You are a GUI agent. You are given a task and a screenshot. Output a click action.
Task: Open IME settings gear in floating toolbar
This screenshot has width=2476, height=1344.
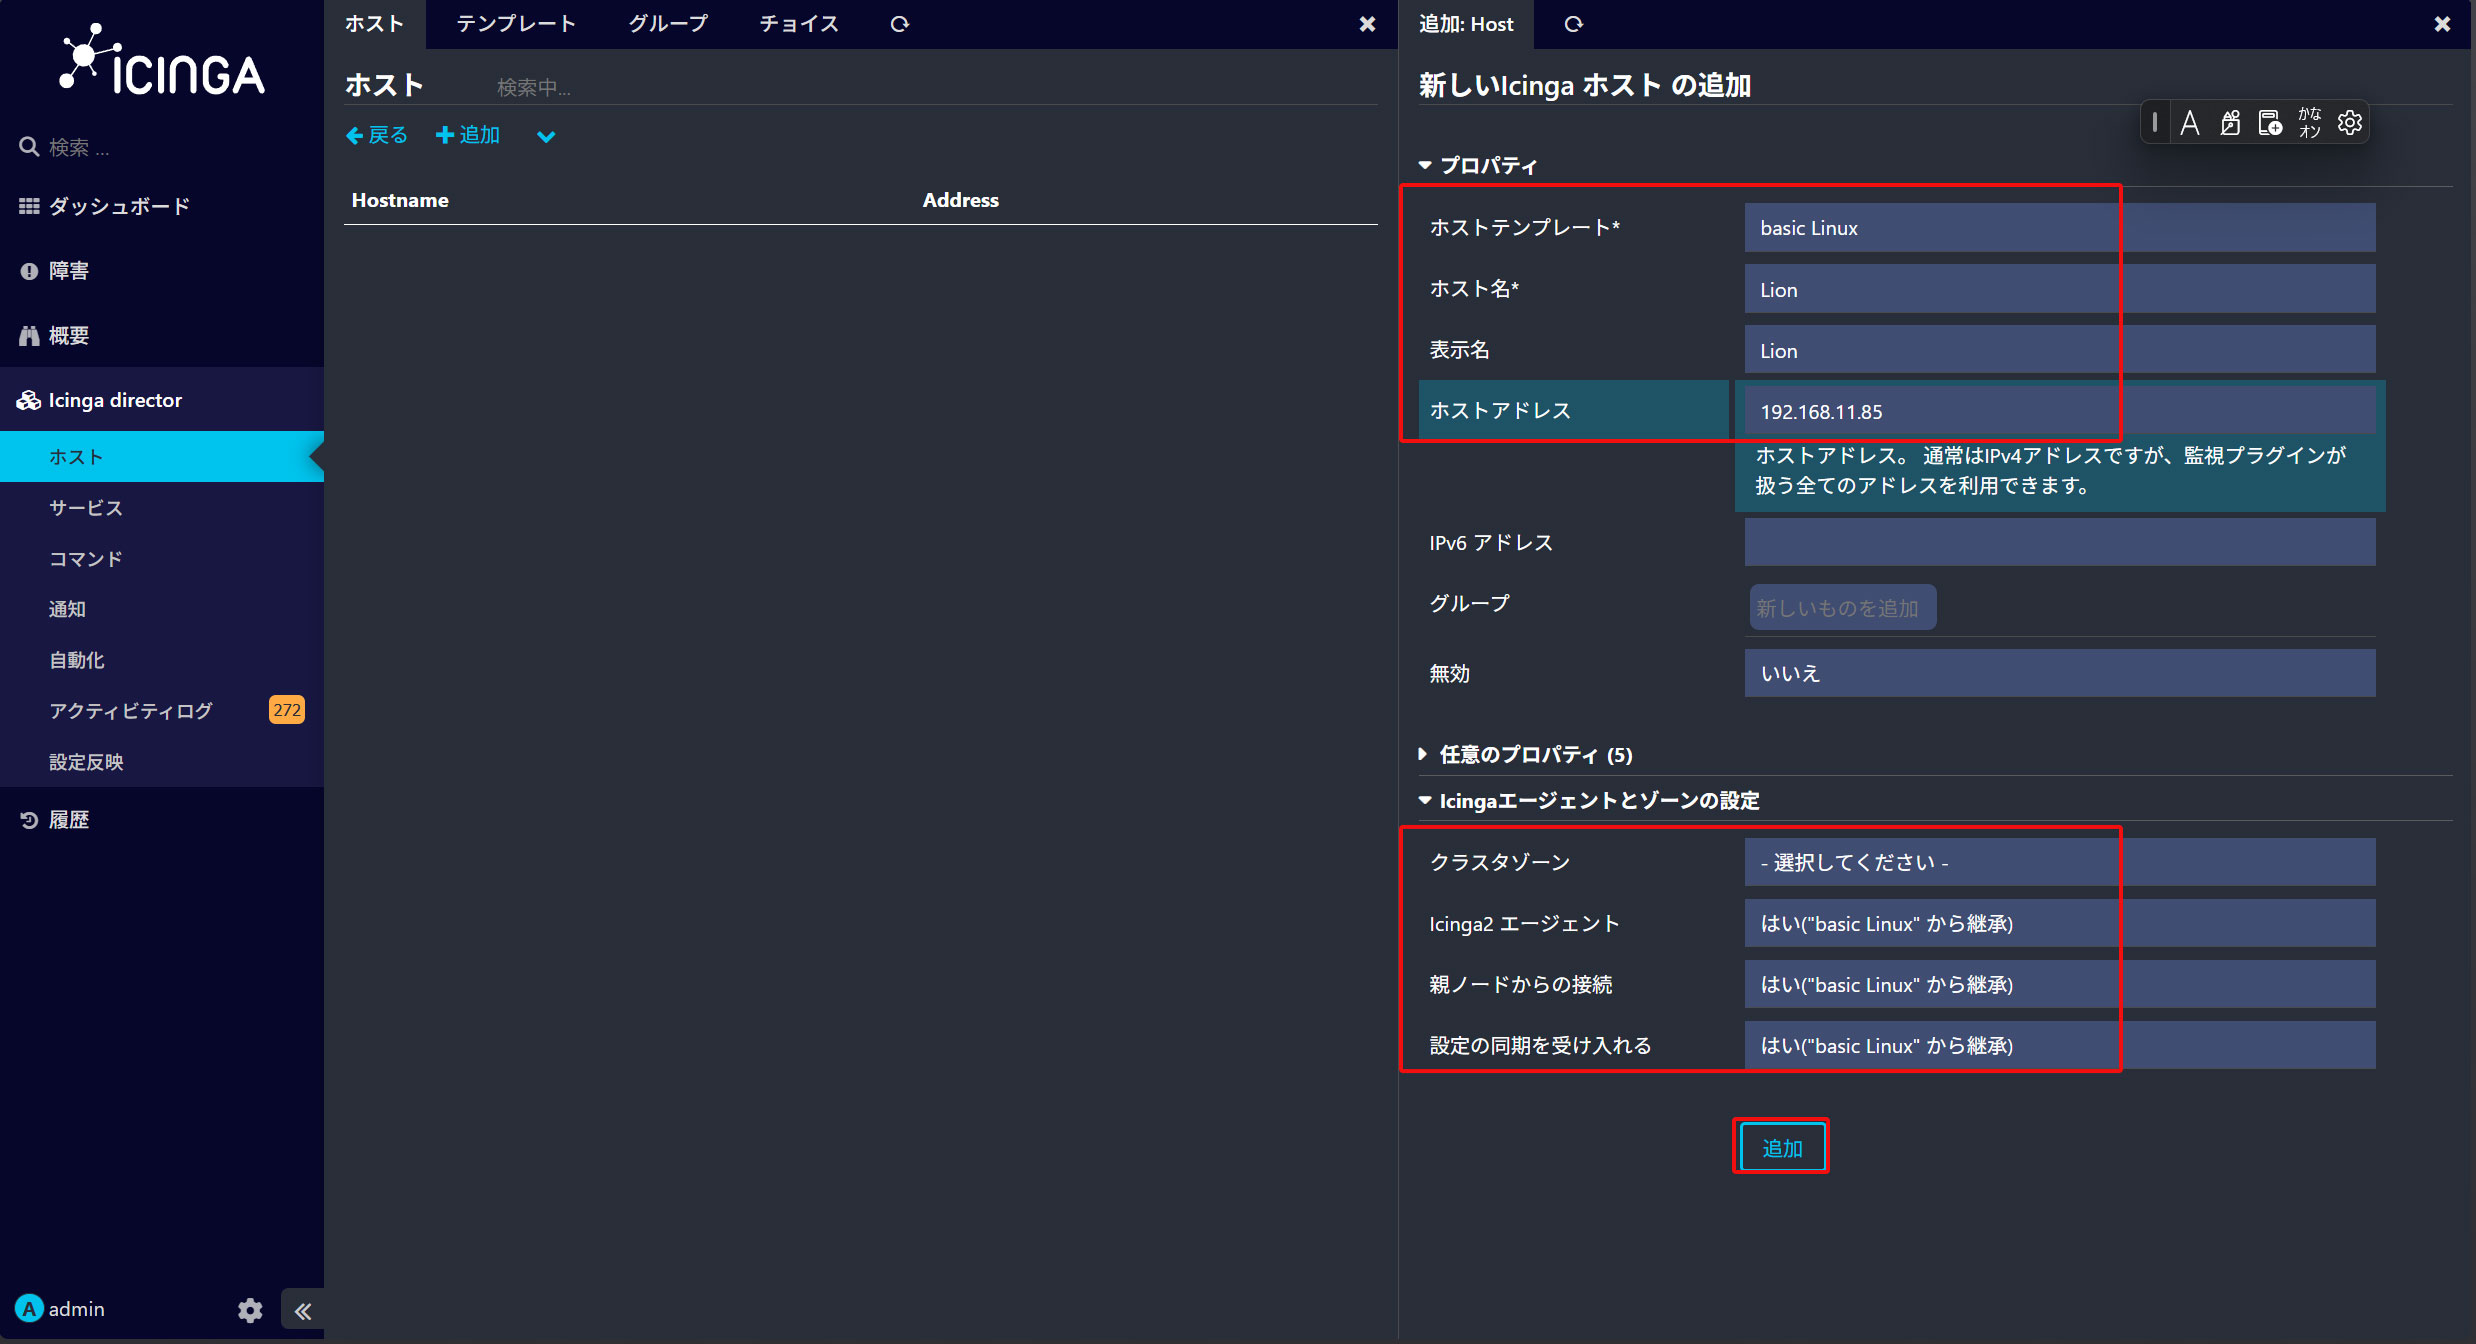[2349, 123]
